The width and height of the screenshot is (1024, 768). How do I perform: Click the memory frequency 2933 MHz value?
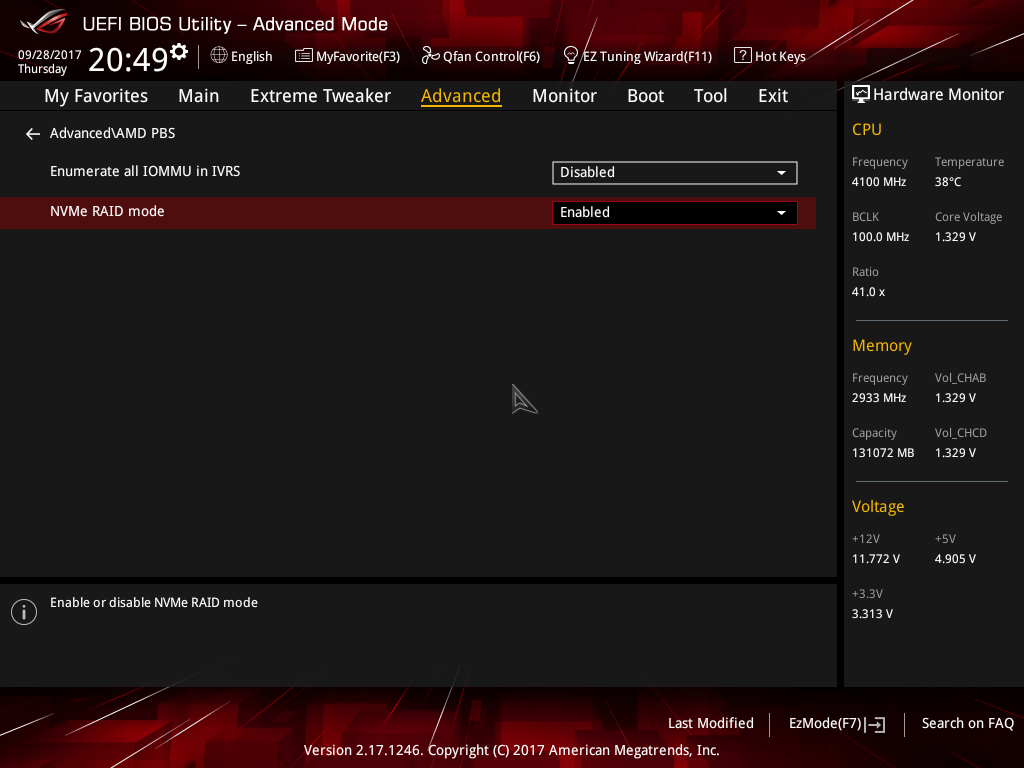point(879,398)
